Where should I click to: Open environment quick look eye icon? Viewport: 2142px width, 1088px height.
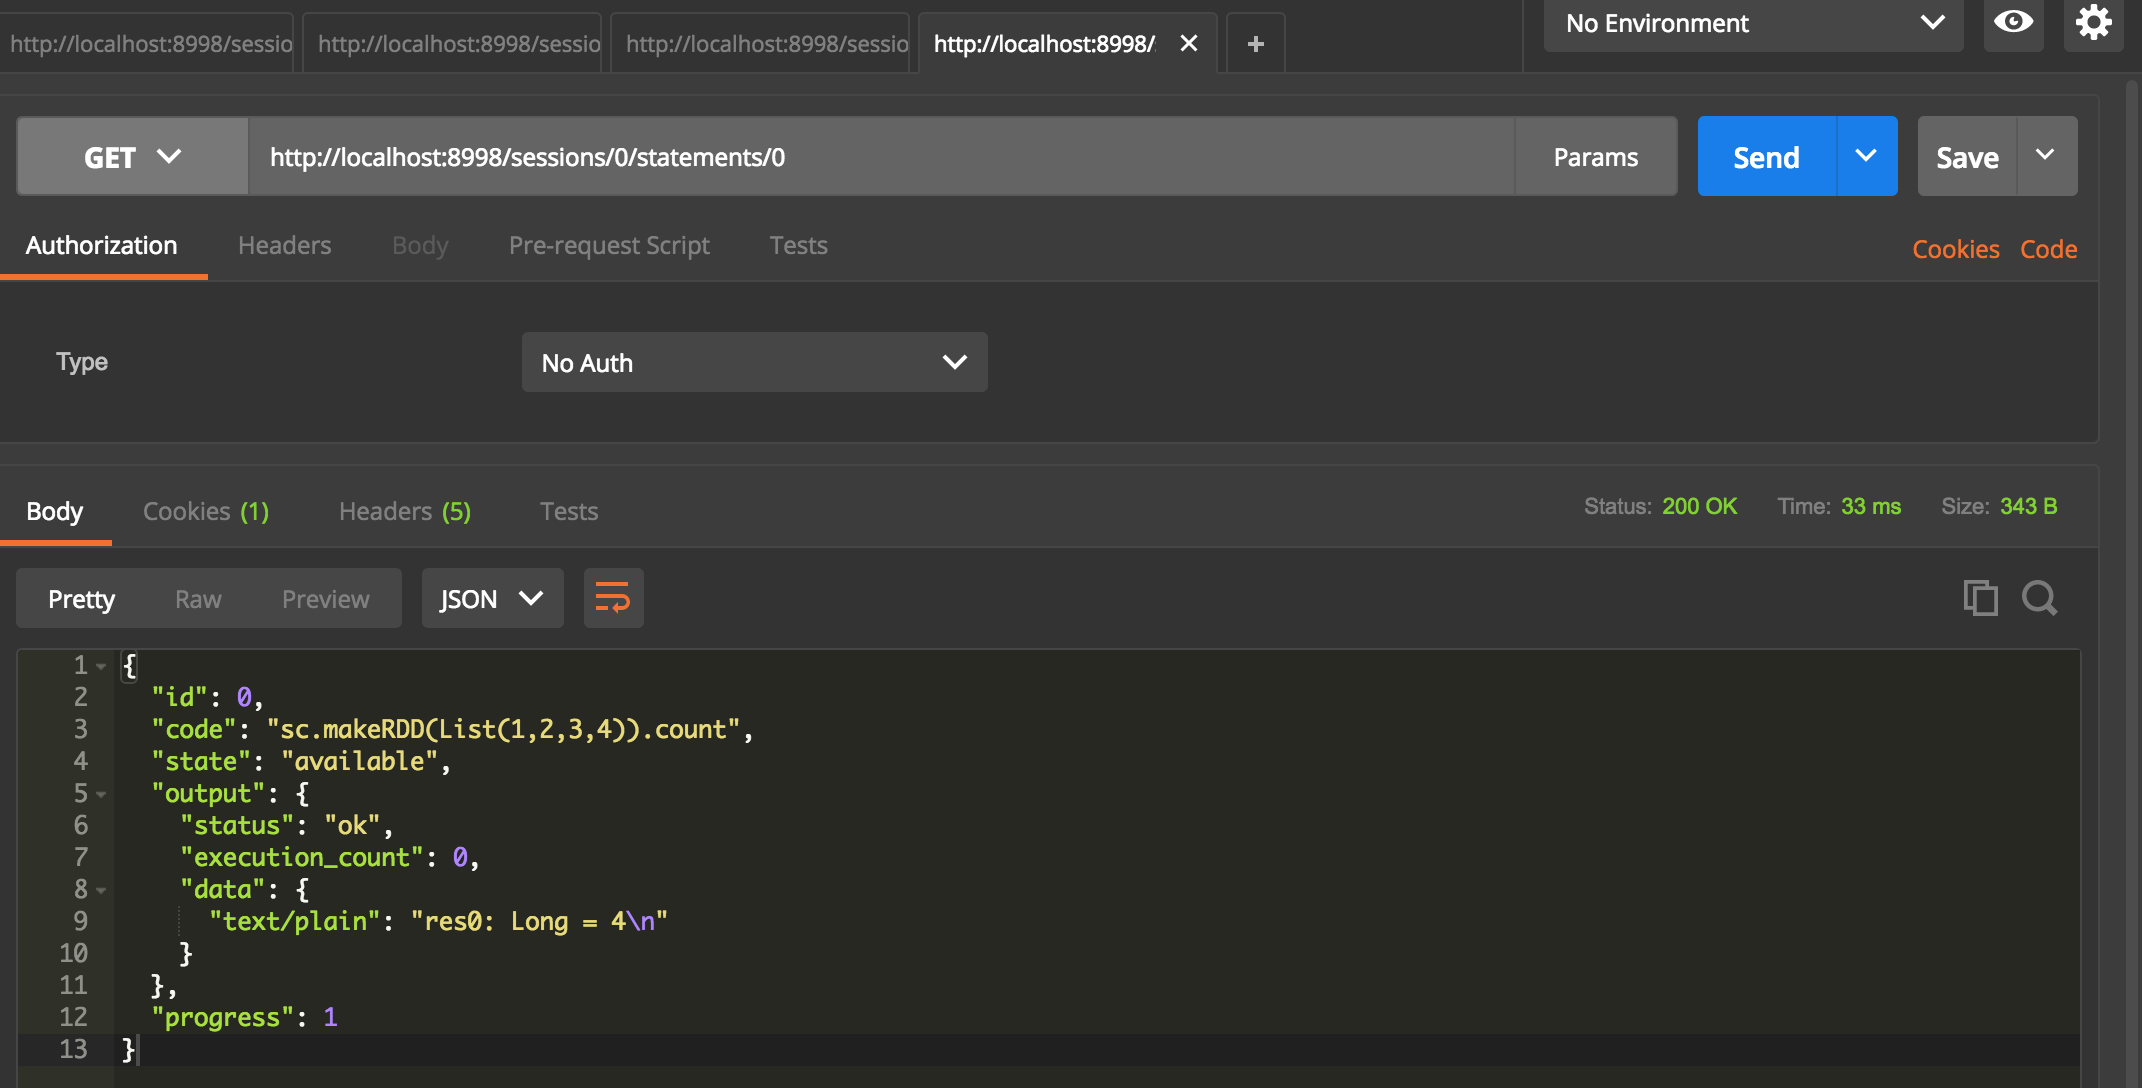(2013, 22)
